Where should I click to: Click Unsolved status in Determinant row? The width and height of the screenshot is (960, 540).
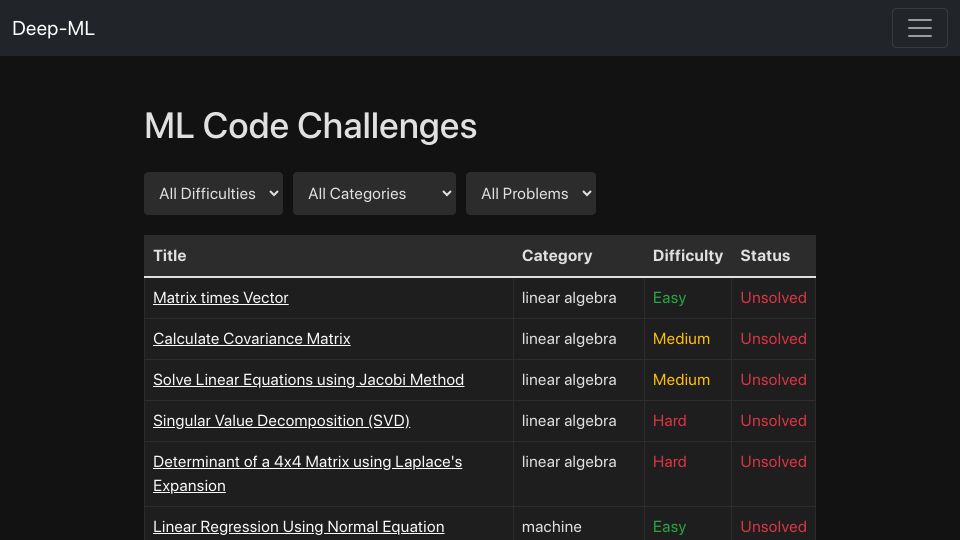click(x=773, y=462)
